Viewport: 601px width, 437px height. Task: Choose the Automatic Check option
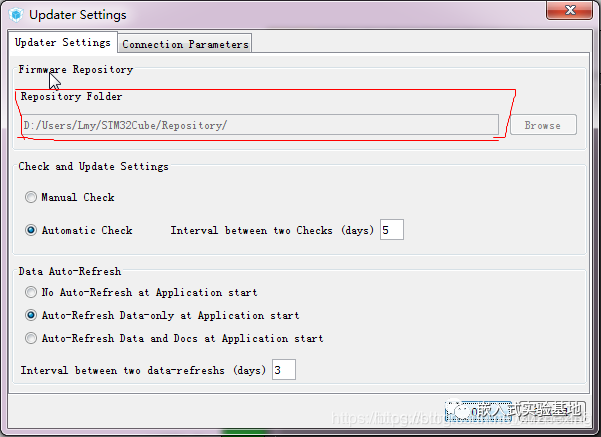(32, 230)
